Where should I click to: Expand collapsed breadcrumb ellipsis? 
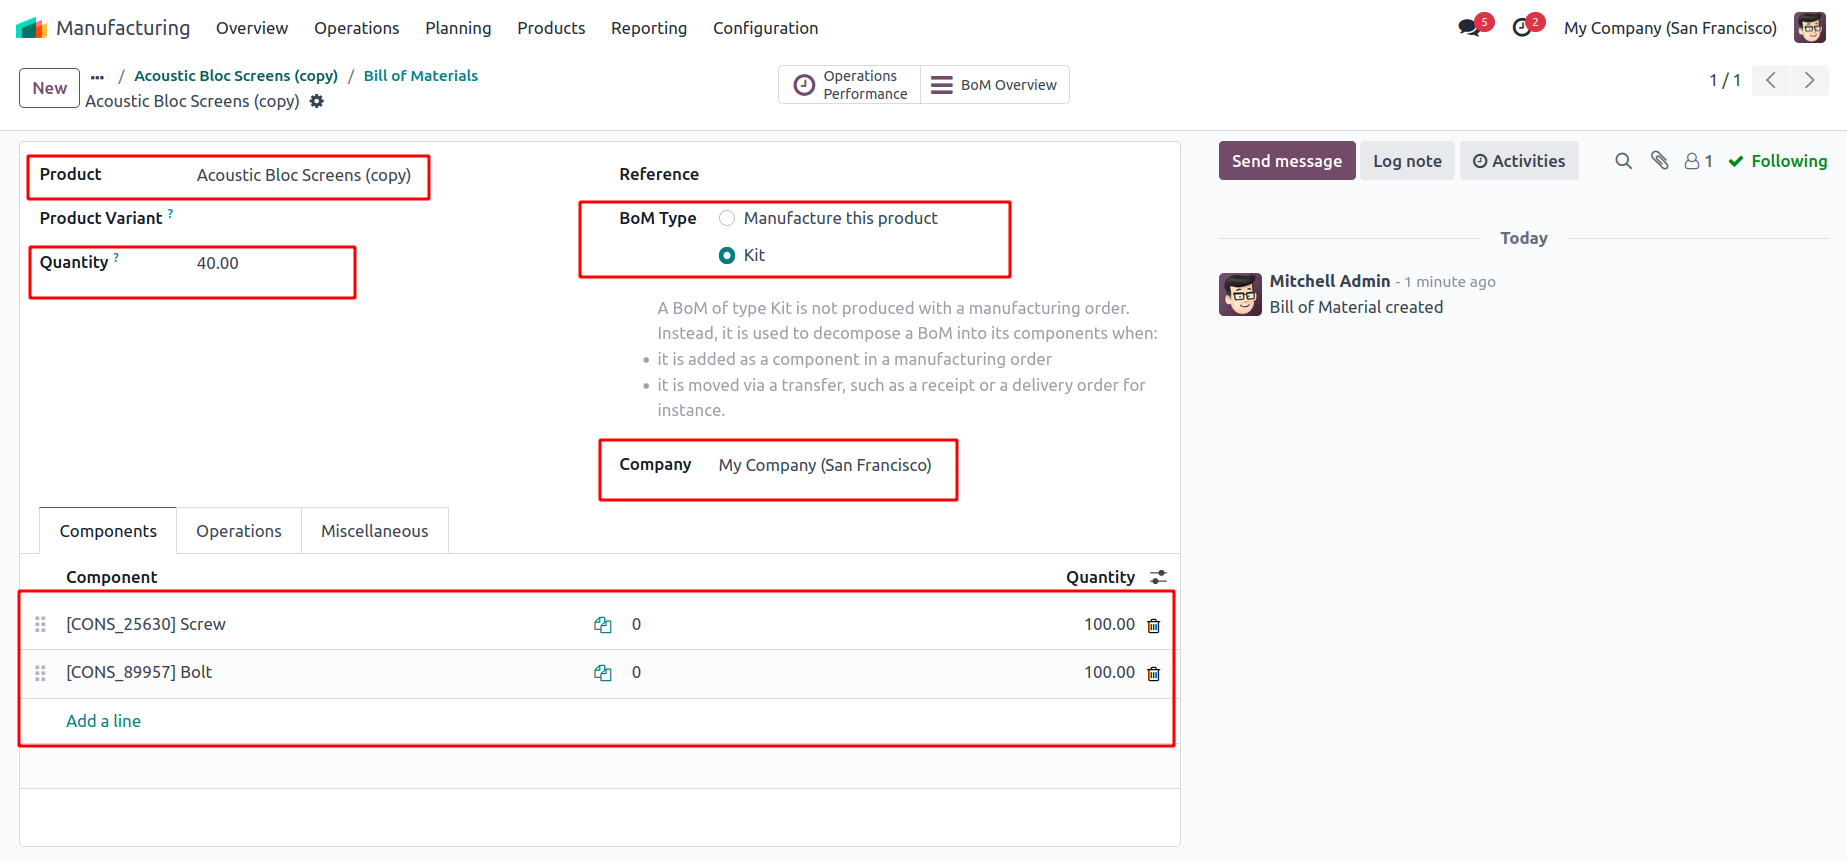coord(97,76)
